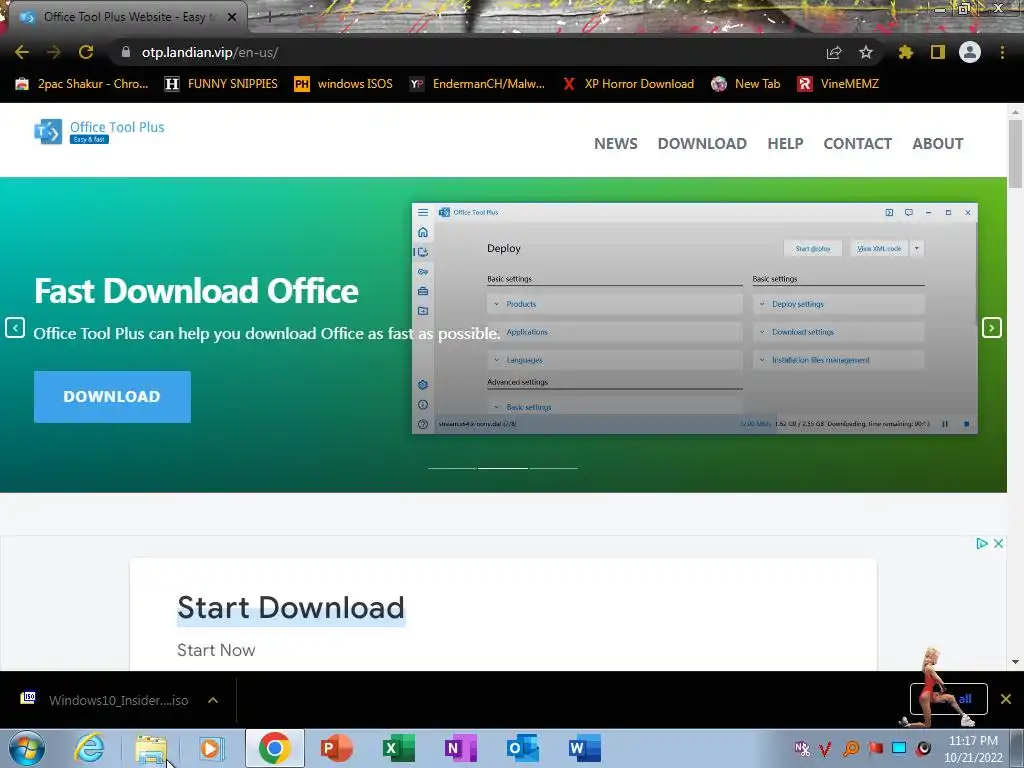Launch OneNote from the taskbar
Screen dimensions: 1024x768
[x=460, y=748]
